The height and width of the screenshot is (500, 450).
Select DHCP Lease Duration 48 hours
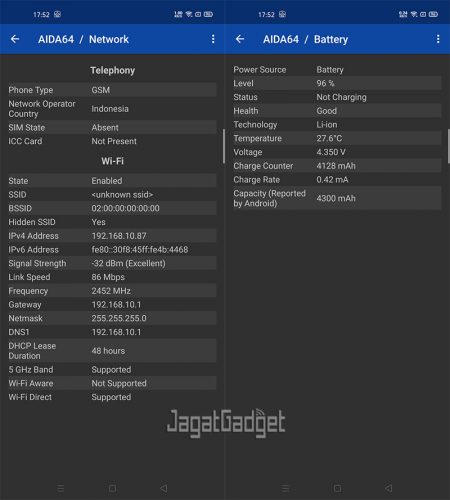pos(112,351)
